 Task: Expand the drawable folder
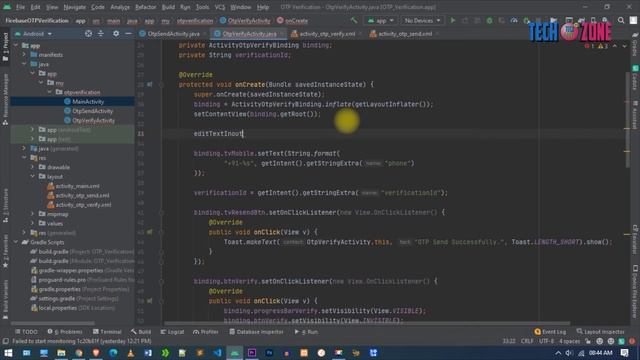coord(33,167)
